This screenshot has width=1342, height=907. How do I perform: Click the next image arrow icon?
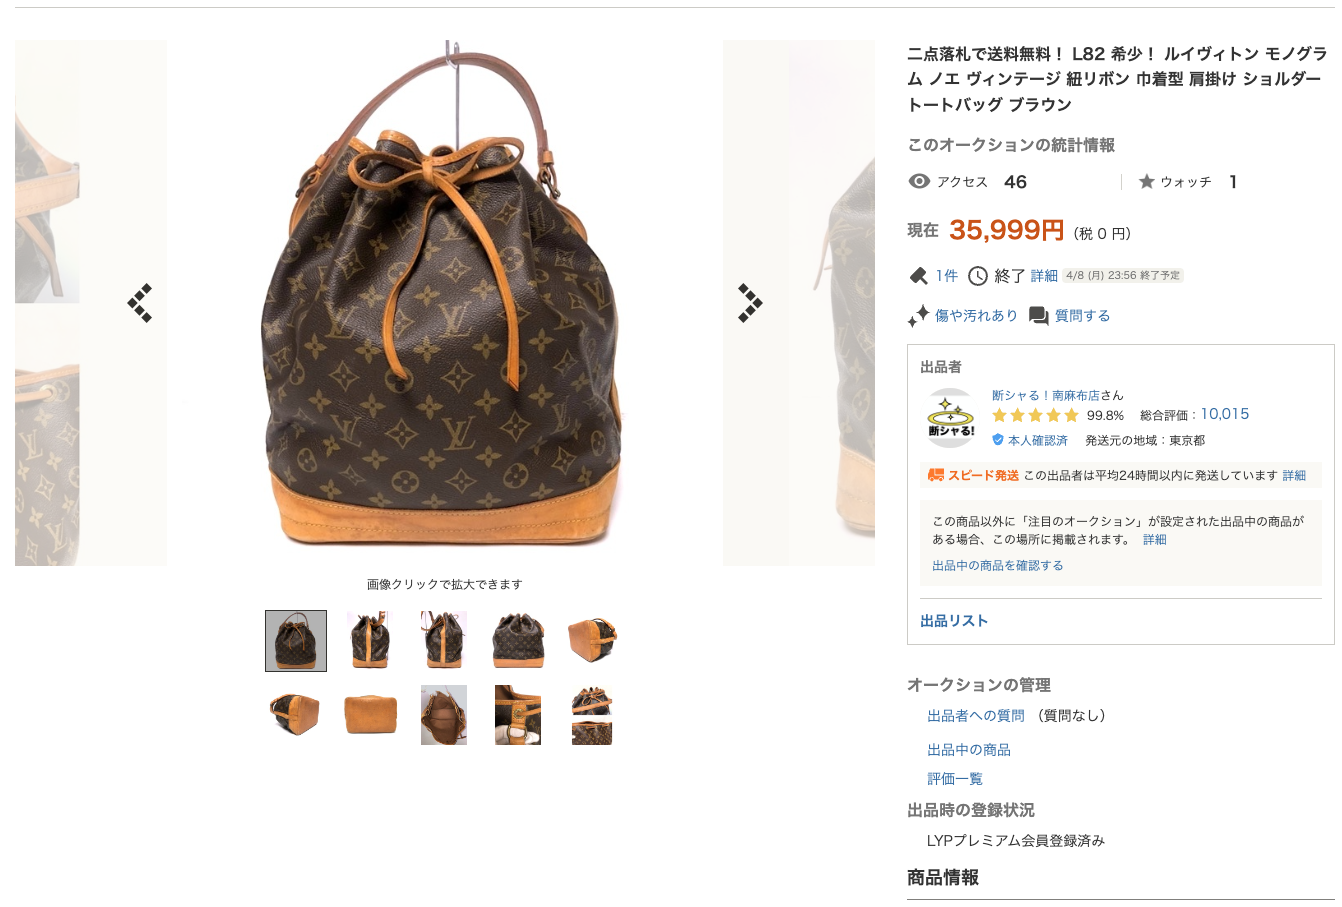tap(750, 303)
